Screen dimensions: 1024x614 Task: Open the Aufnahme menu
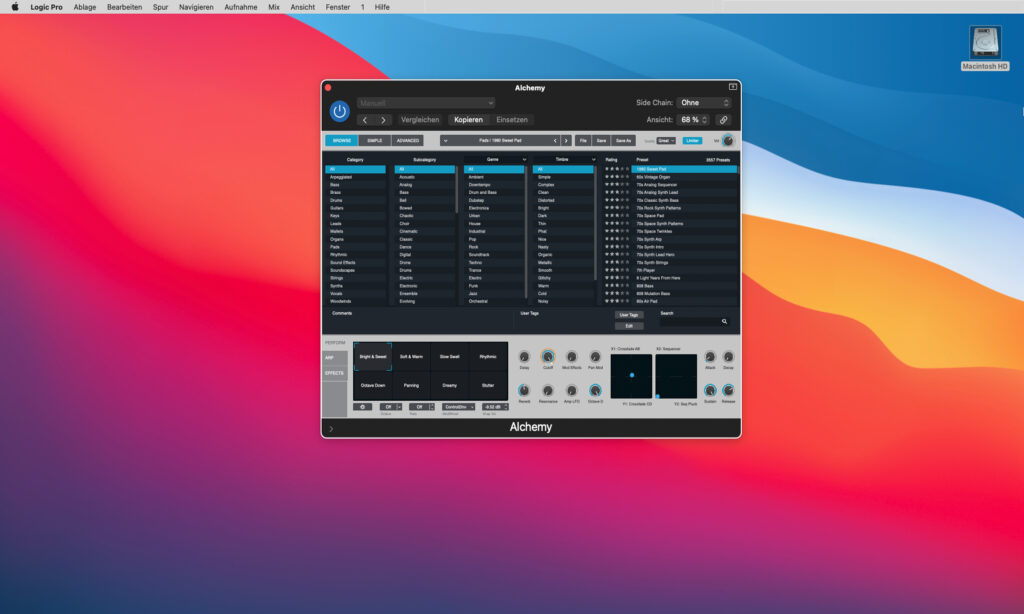[240, 7]
